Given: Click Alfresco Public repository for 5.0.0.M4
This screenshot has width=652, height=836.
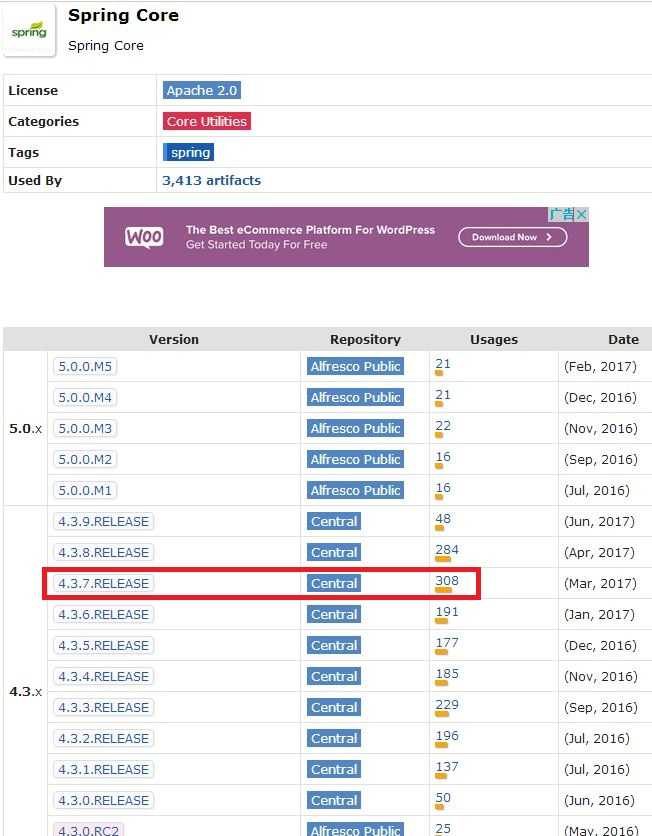Looking at the screenshot, I should pyautogui.click(x=355, y=397).
